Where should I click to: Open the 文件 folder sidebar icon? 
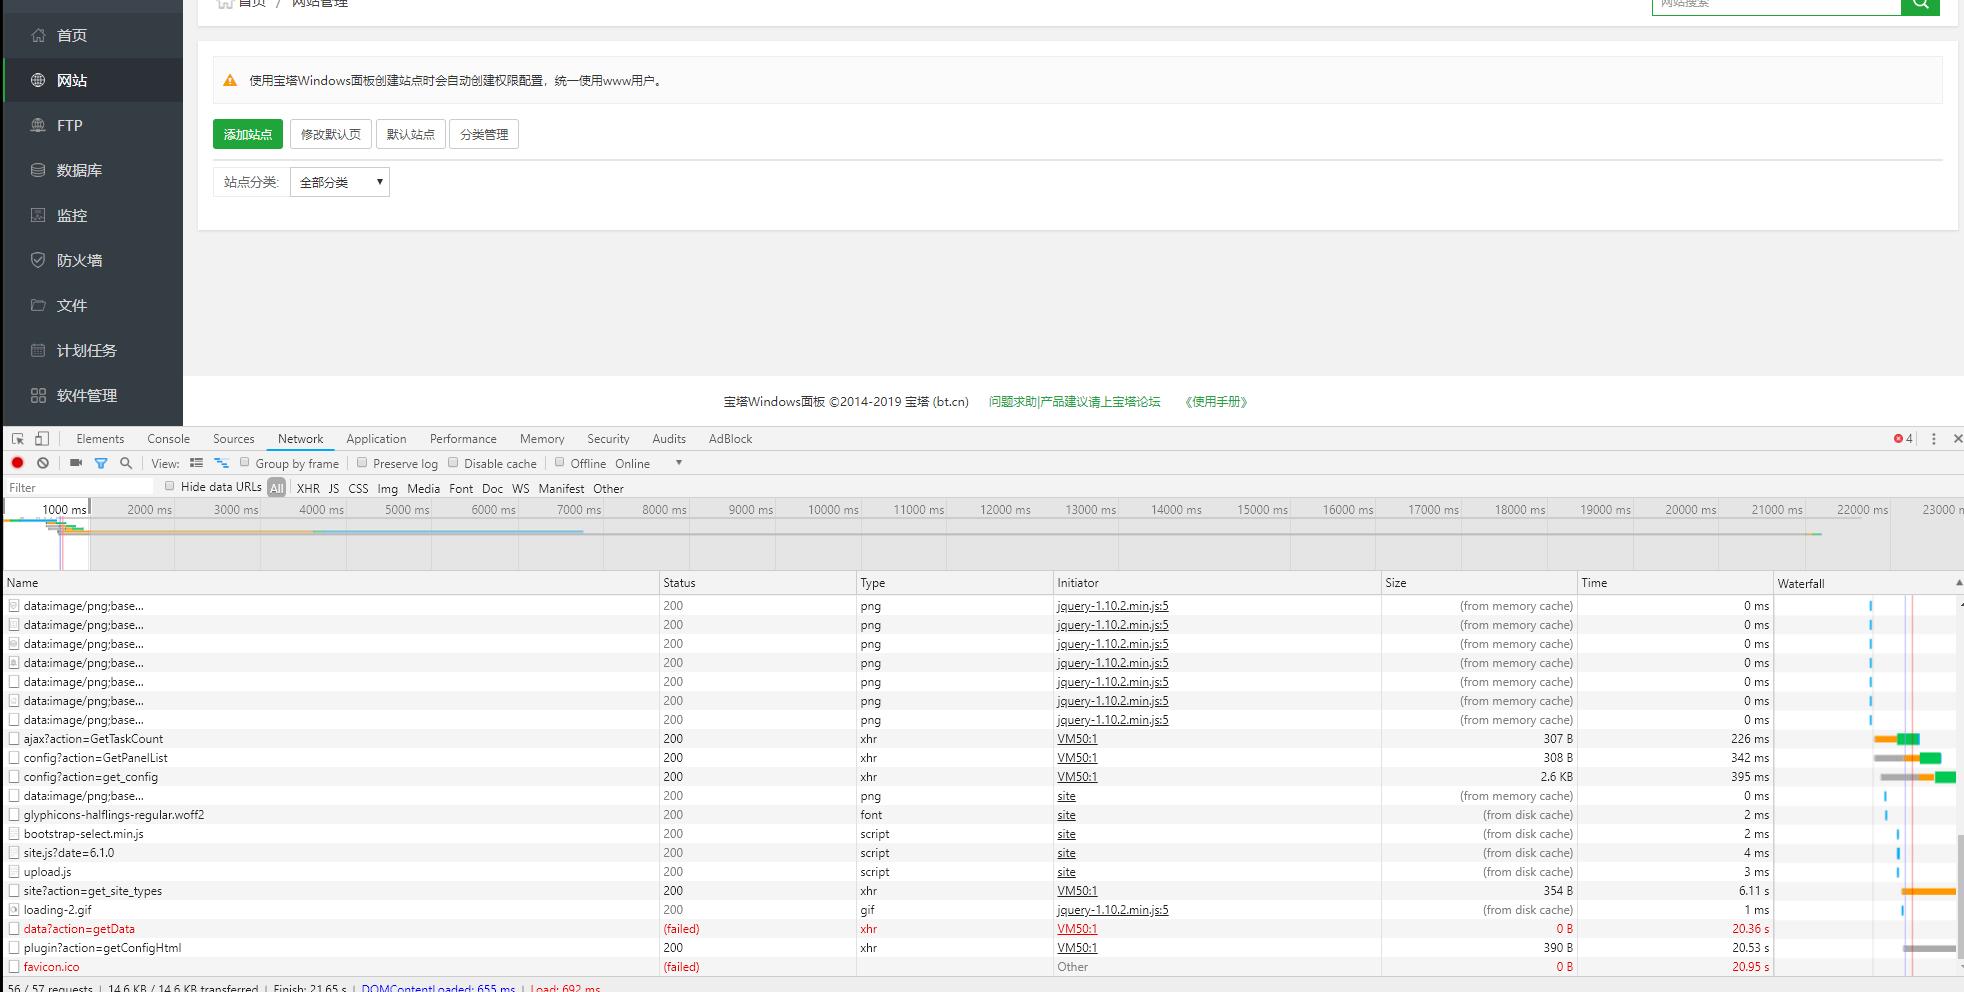(x=38, y=305)
